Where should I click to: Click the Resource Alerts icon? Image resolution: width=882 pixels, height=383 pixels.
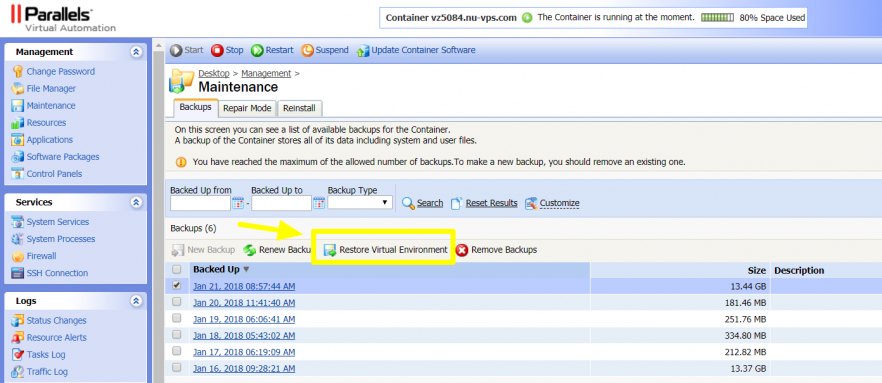[17, 337]
